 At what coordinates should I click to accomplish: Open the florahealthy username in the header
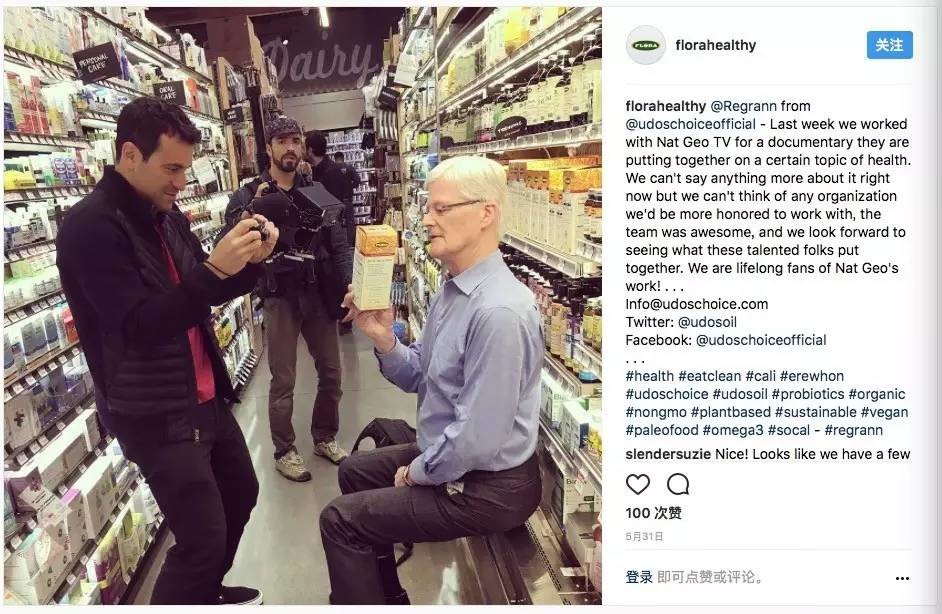point(716,45)
